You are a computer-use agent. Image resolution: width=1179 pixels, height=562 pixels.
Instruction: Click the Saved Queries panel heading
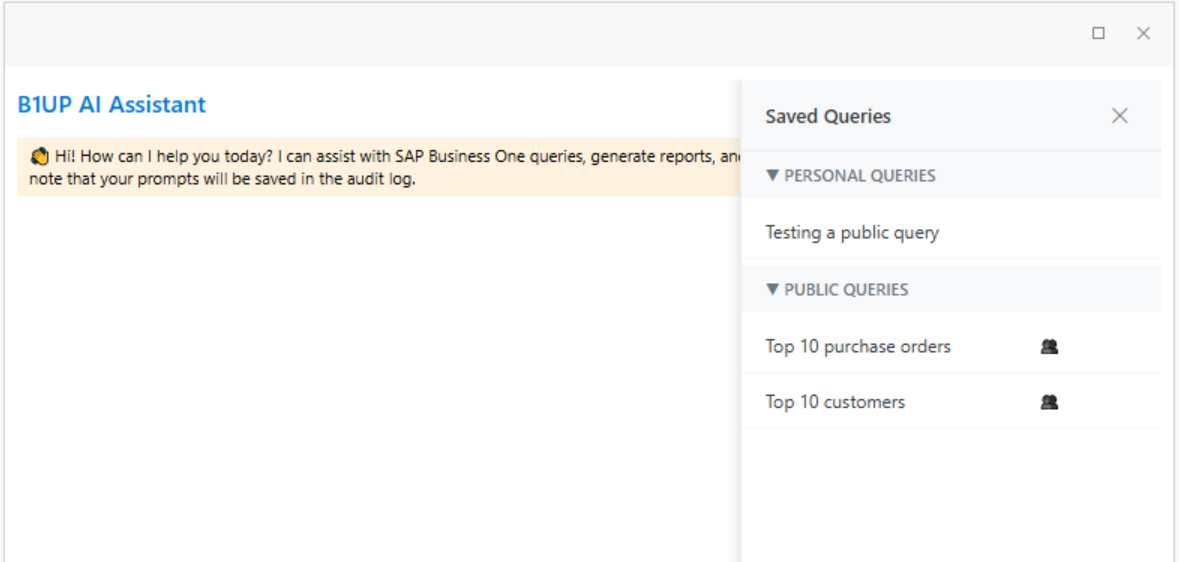[828, 117]
